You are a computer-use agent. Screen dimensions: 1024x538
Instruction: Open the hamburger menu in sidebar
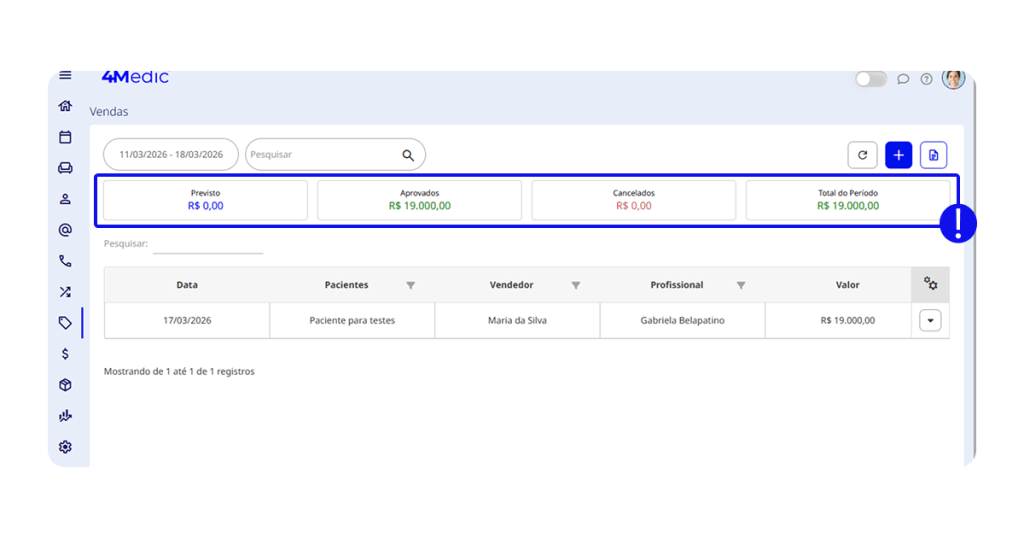[x=65, y=76]
